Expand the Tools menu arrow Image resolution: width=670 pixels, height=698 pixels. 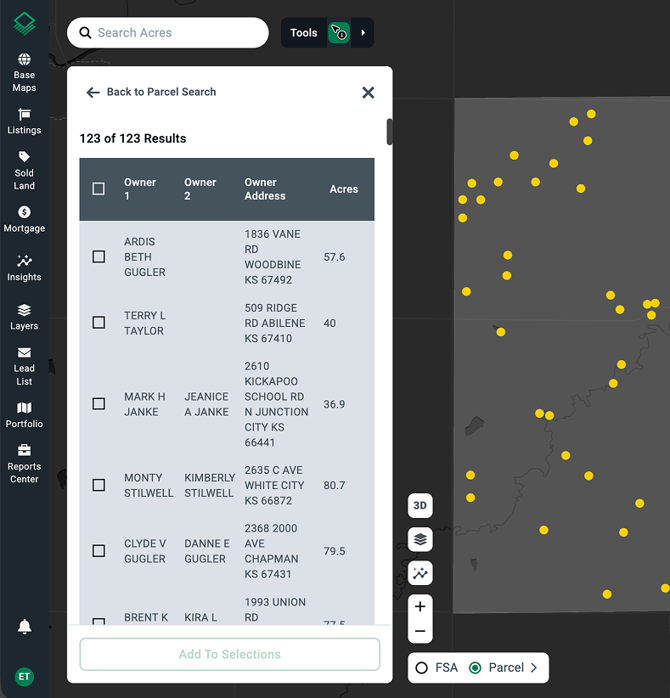click(x=363, y=33)
